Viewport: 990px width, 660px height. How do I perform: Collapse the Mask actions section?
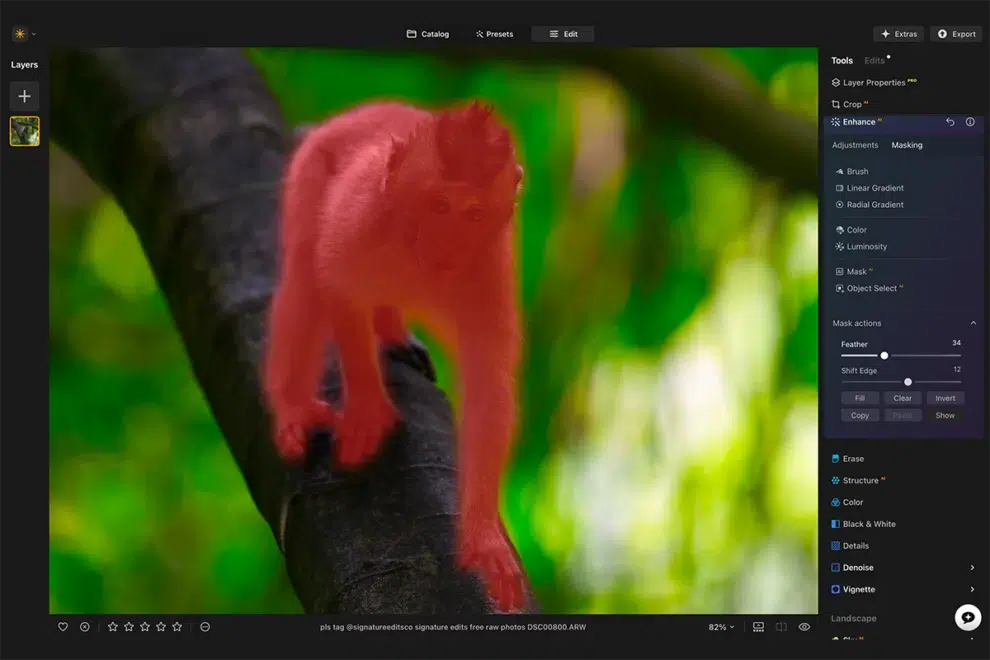(x=973, y=323)
